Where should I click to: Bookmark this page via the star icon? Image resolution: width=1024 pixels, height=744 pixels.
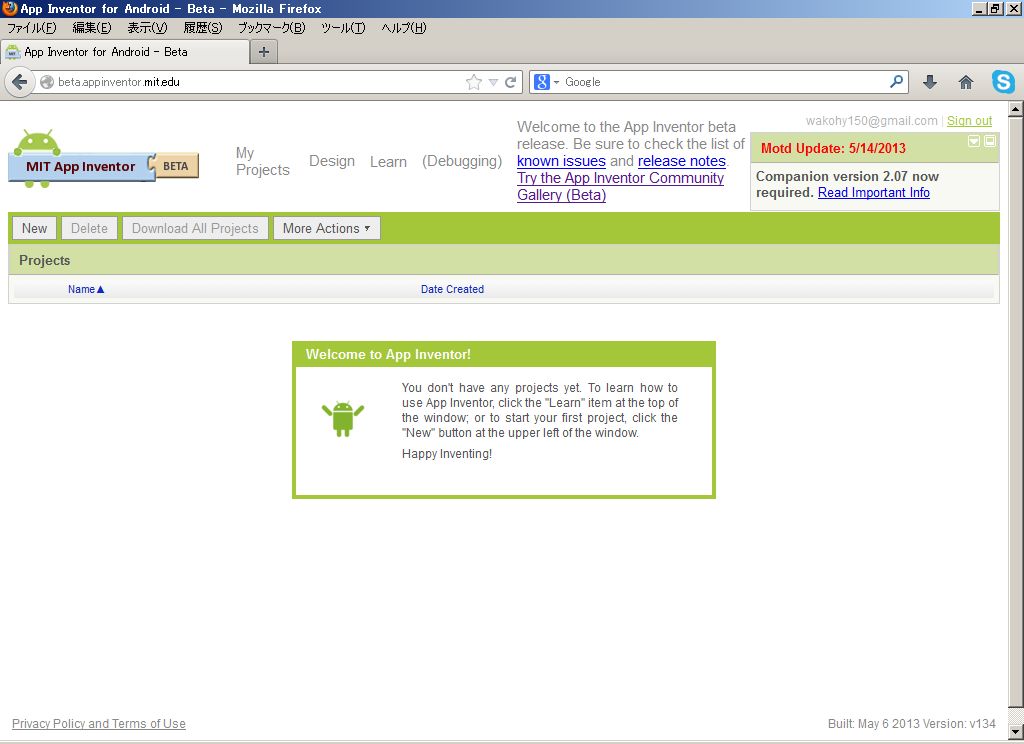472,81
